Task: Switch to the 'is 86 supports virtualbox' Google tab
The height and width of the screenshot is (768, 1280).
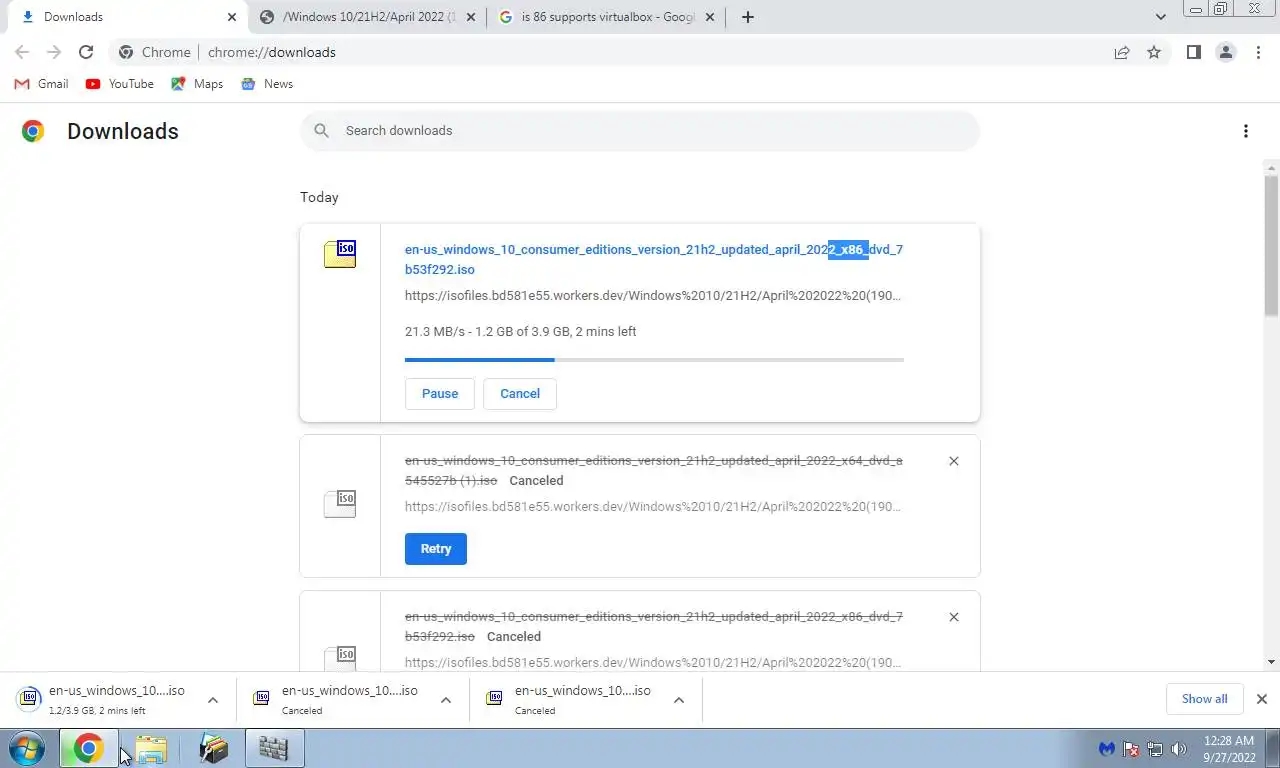Action: tap(606, 17)
